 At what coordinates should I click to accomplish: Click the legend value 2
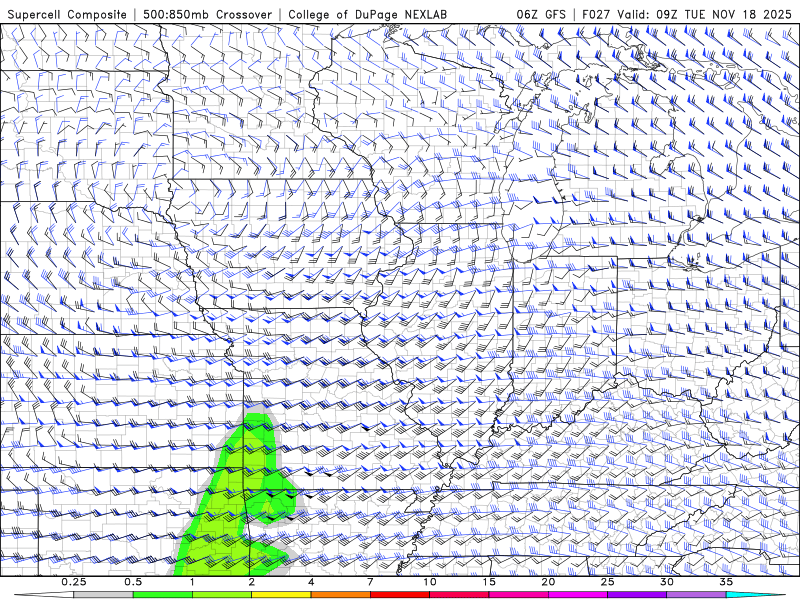tap(252, 582)
